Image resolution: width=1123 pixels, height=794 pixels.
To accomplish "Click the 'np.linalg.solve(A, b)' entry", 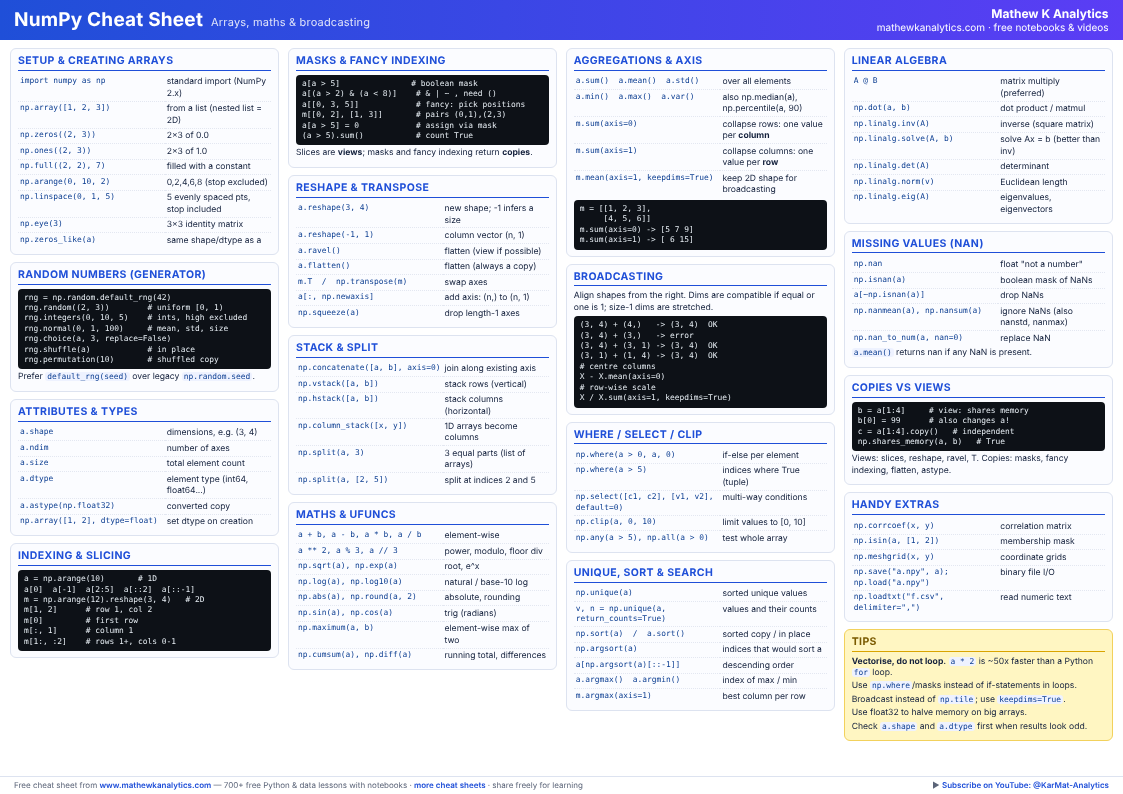I will click(x=903, y=138).
